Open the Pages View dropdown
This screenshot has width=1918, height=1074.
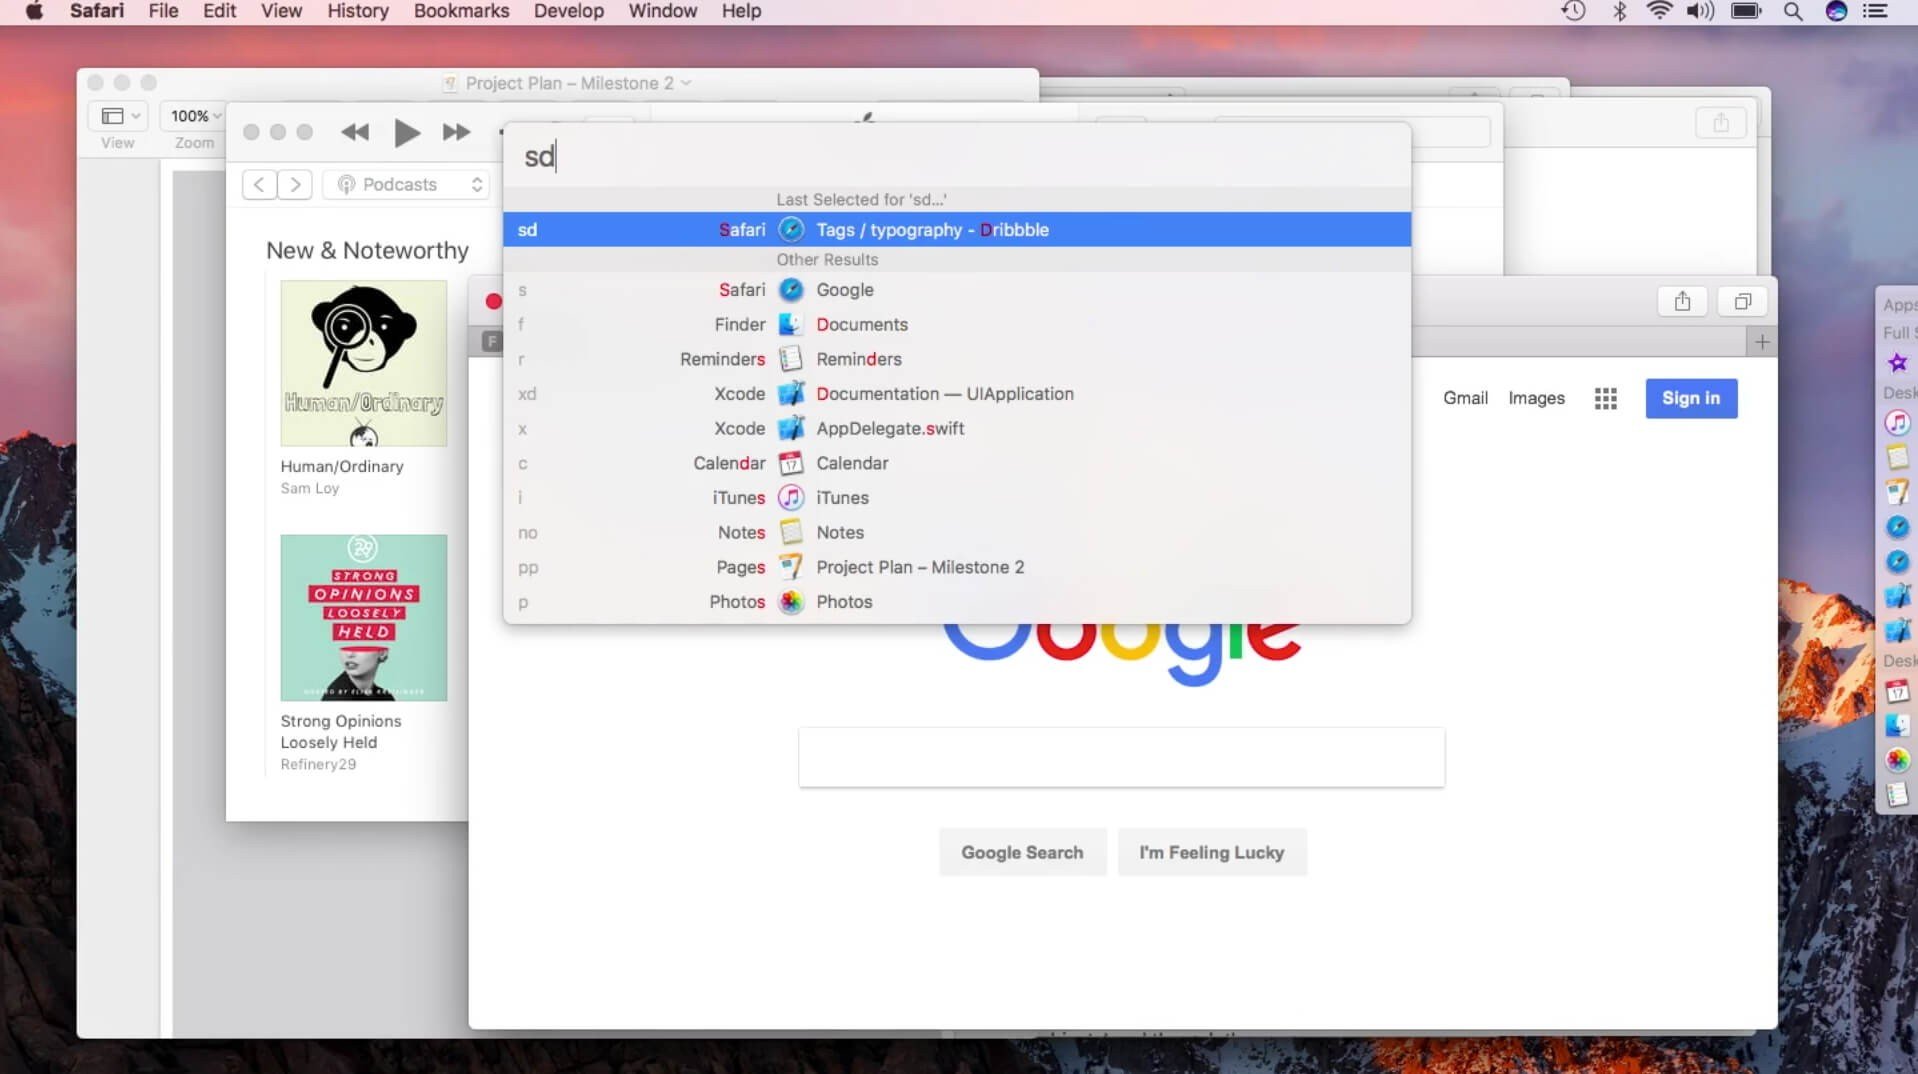119,116
